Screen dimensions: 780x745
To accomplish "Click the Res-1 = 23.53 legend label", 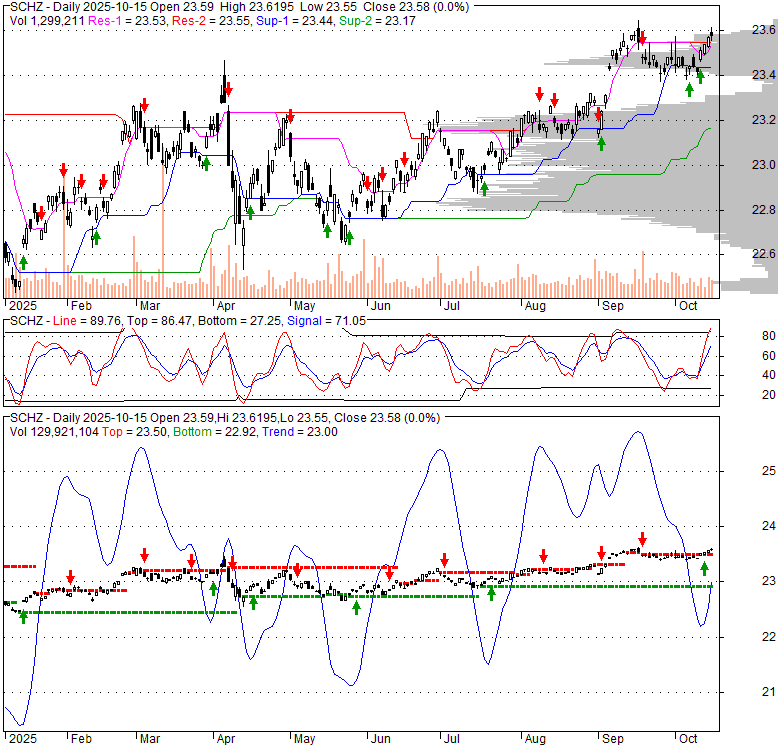I will pos(128,21).
